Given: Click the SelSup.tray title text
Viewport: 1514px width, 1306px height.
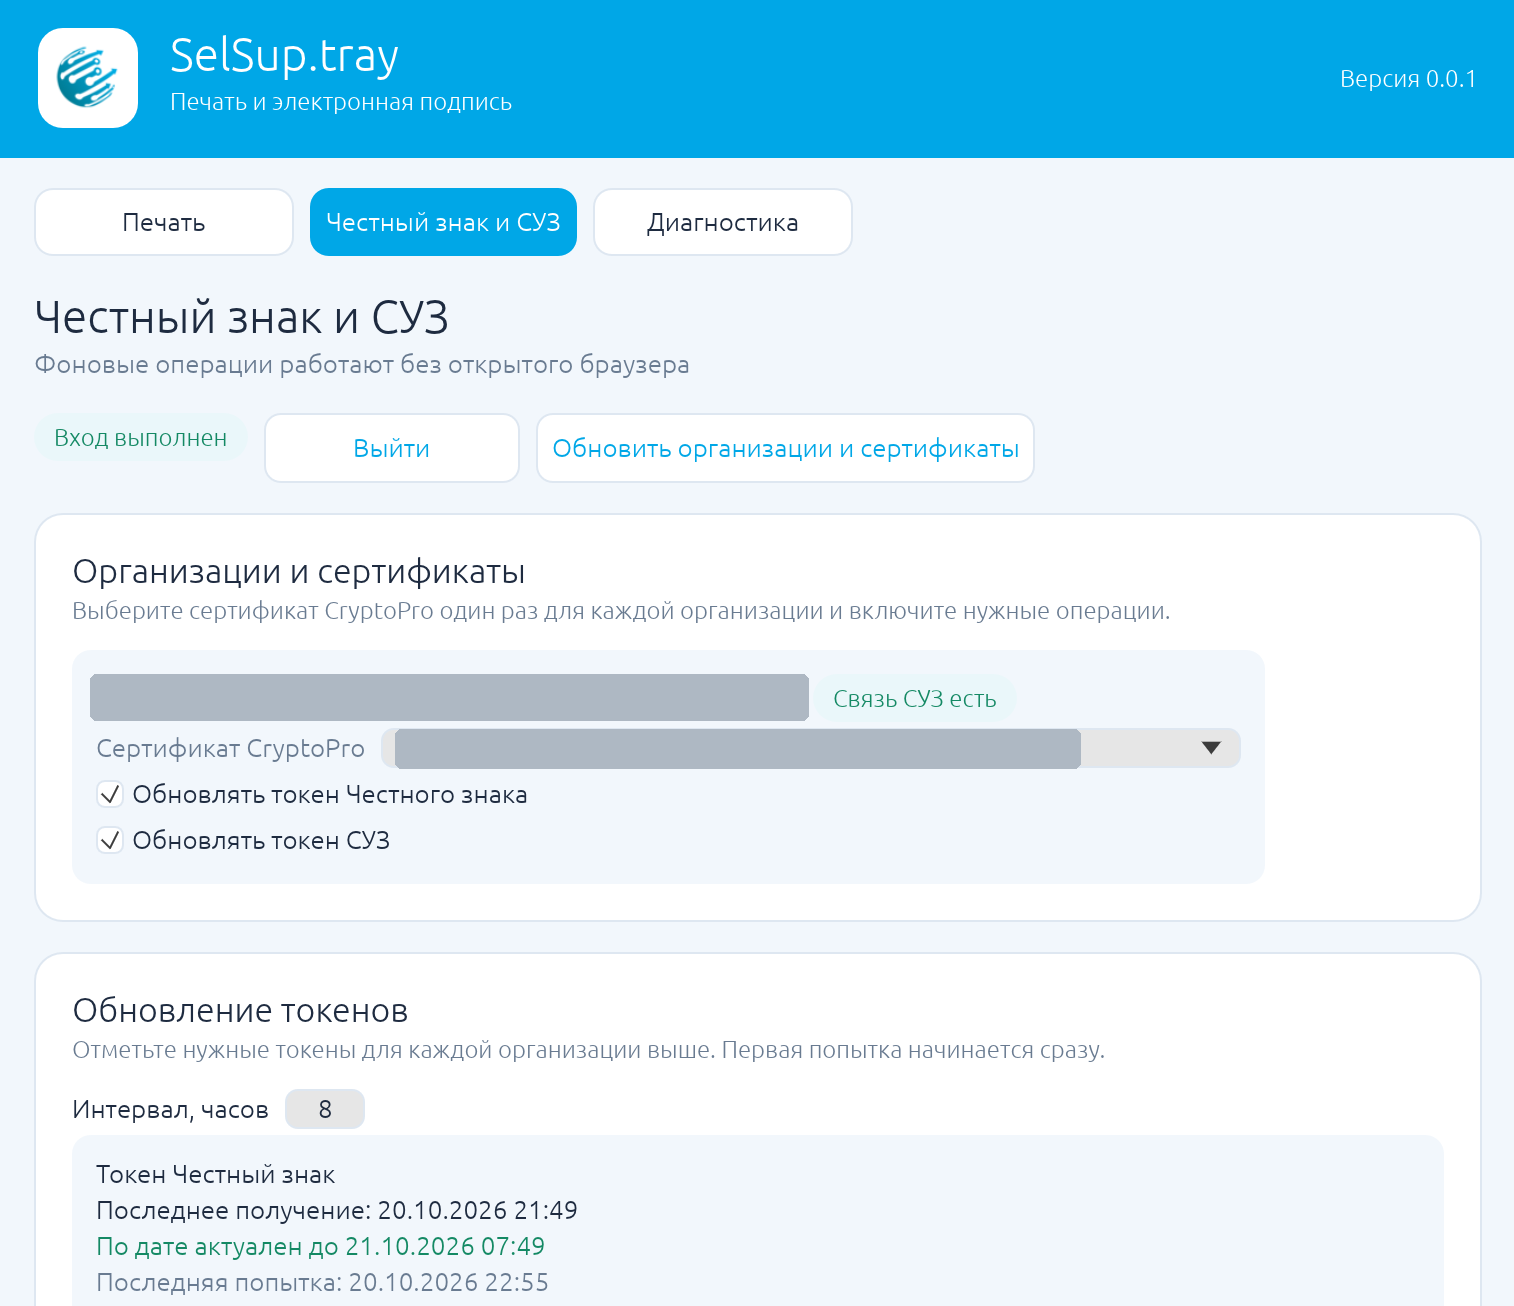Looking at the screenshot, I should (284, 56).
